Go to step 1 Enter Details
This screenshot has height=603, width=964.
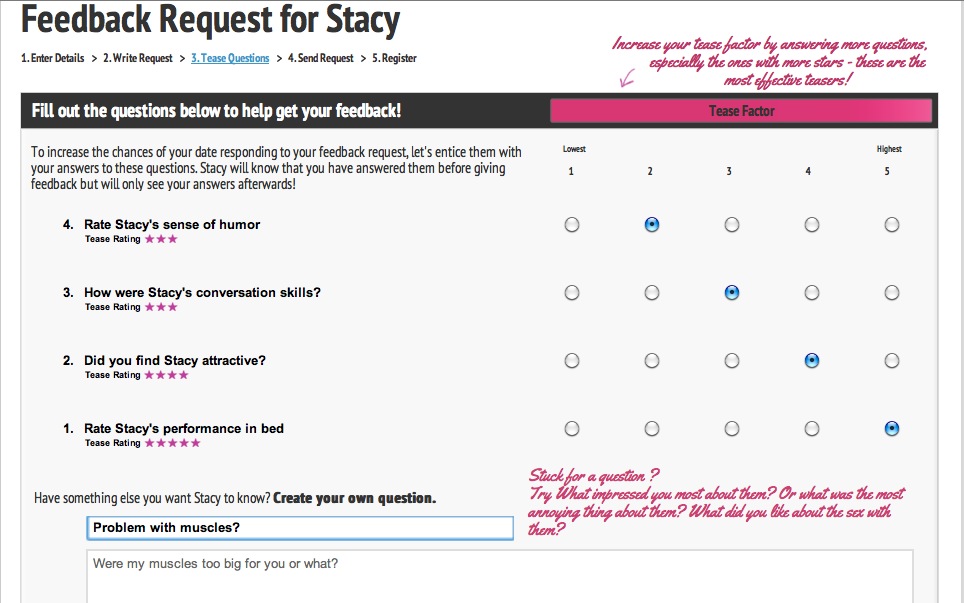(52, 58)
